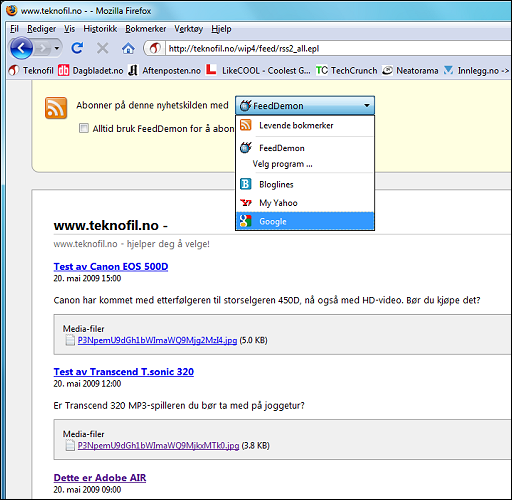This screenshot has width=512, height=500.
Task: Select Levende bokmerker from the list
Action: click(x=305, y=126)
